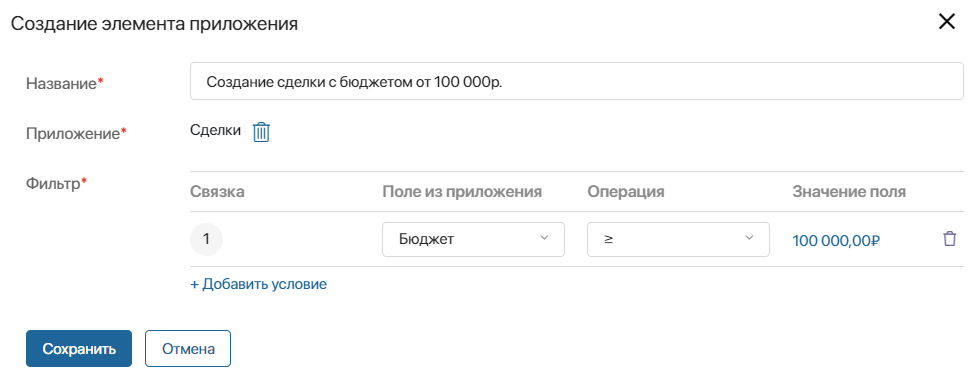Click the condition number 1 badge
This screenshot has width=979, height=374.
point(206,239)
